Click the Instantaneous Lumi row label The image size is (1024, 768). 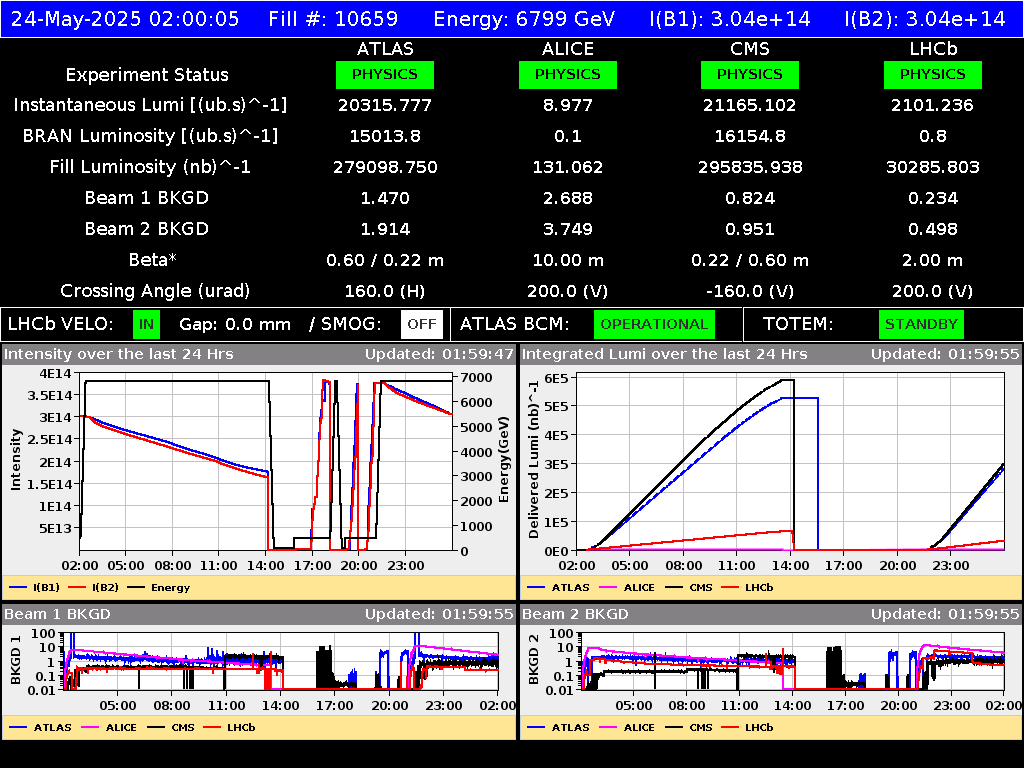[150, 105]
